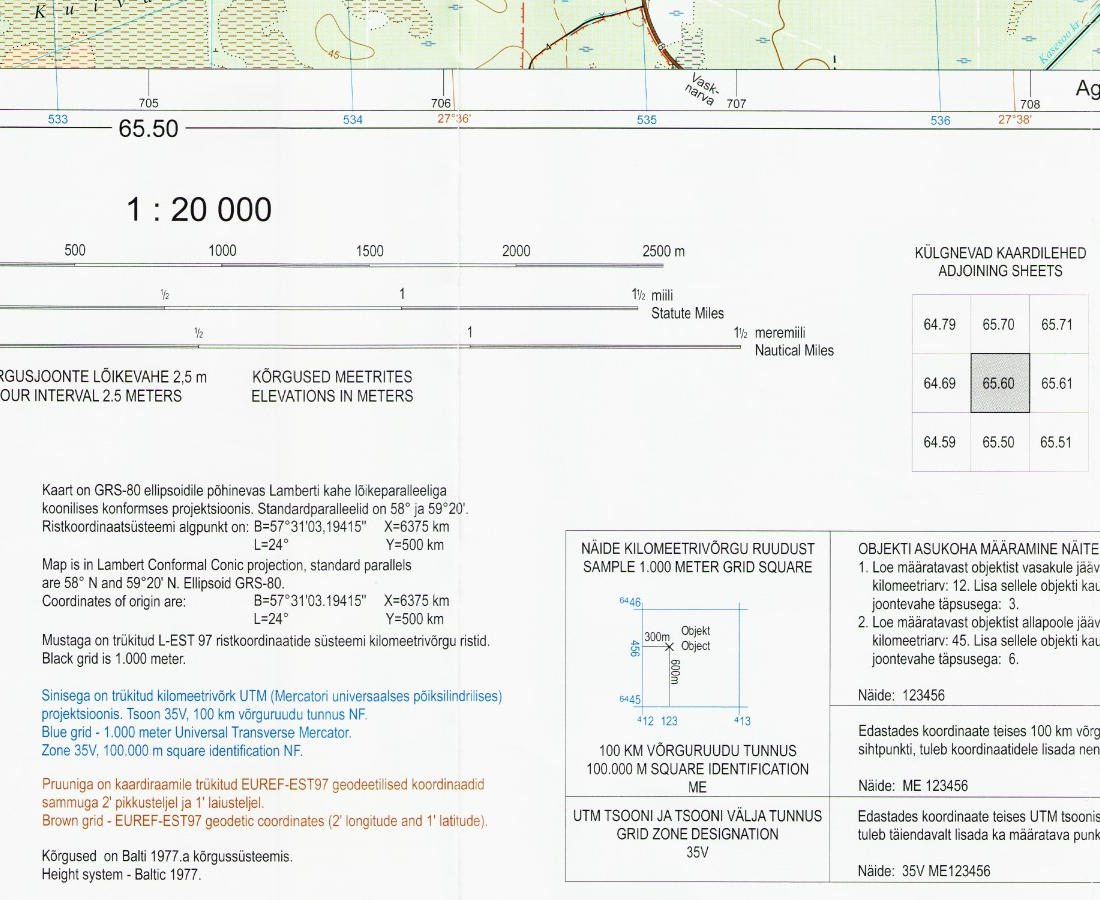Select the 65.51 adjoining sheet cell
This screenshot has width=1100, height=900.
[1057, 442]
